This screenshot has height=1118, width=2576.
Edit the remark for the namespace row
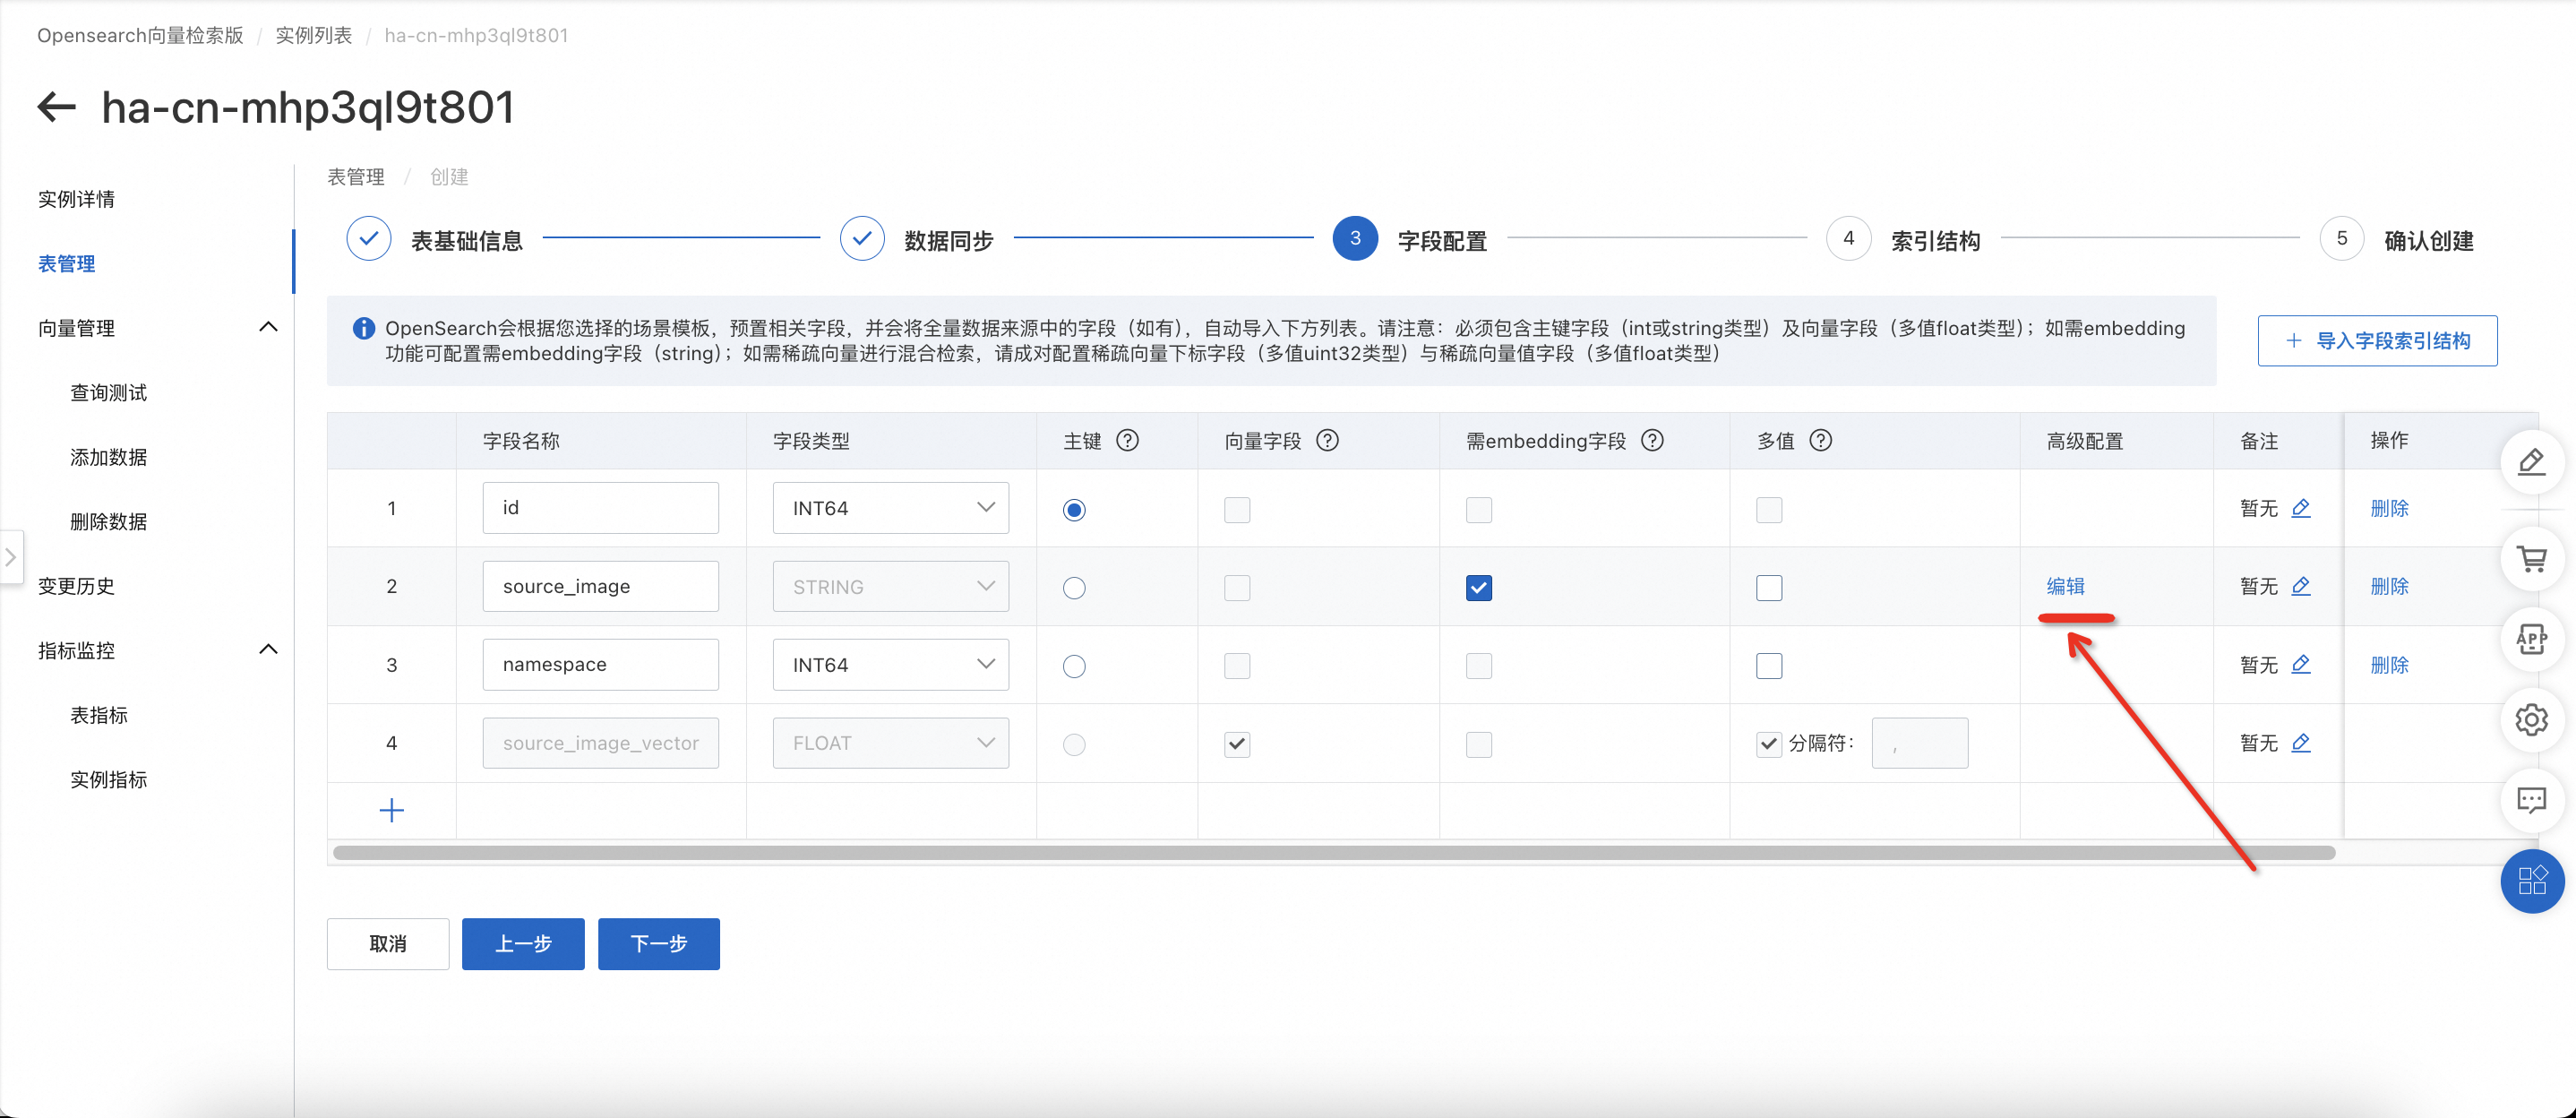[2301, 664]
